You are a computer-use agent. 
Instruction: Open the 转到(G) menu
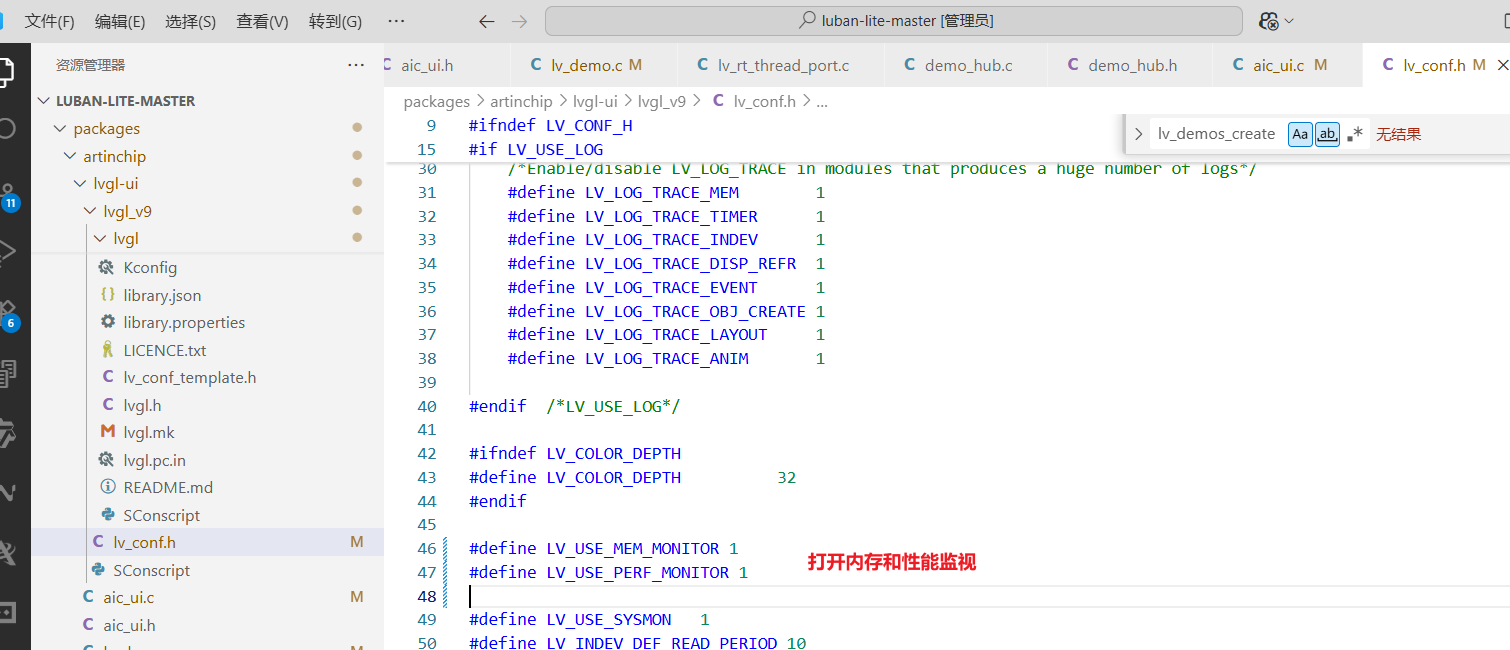[x=336, y=21]
